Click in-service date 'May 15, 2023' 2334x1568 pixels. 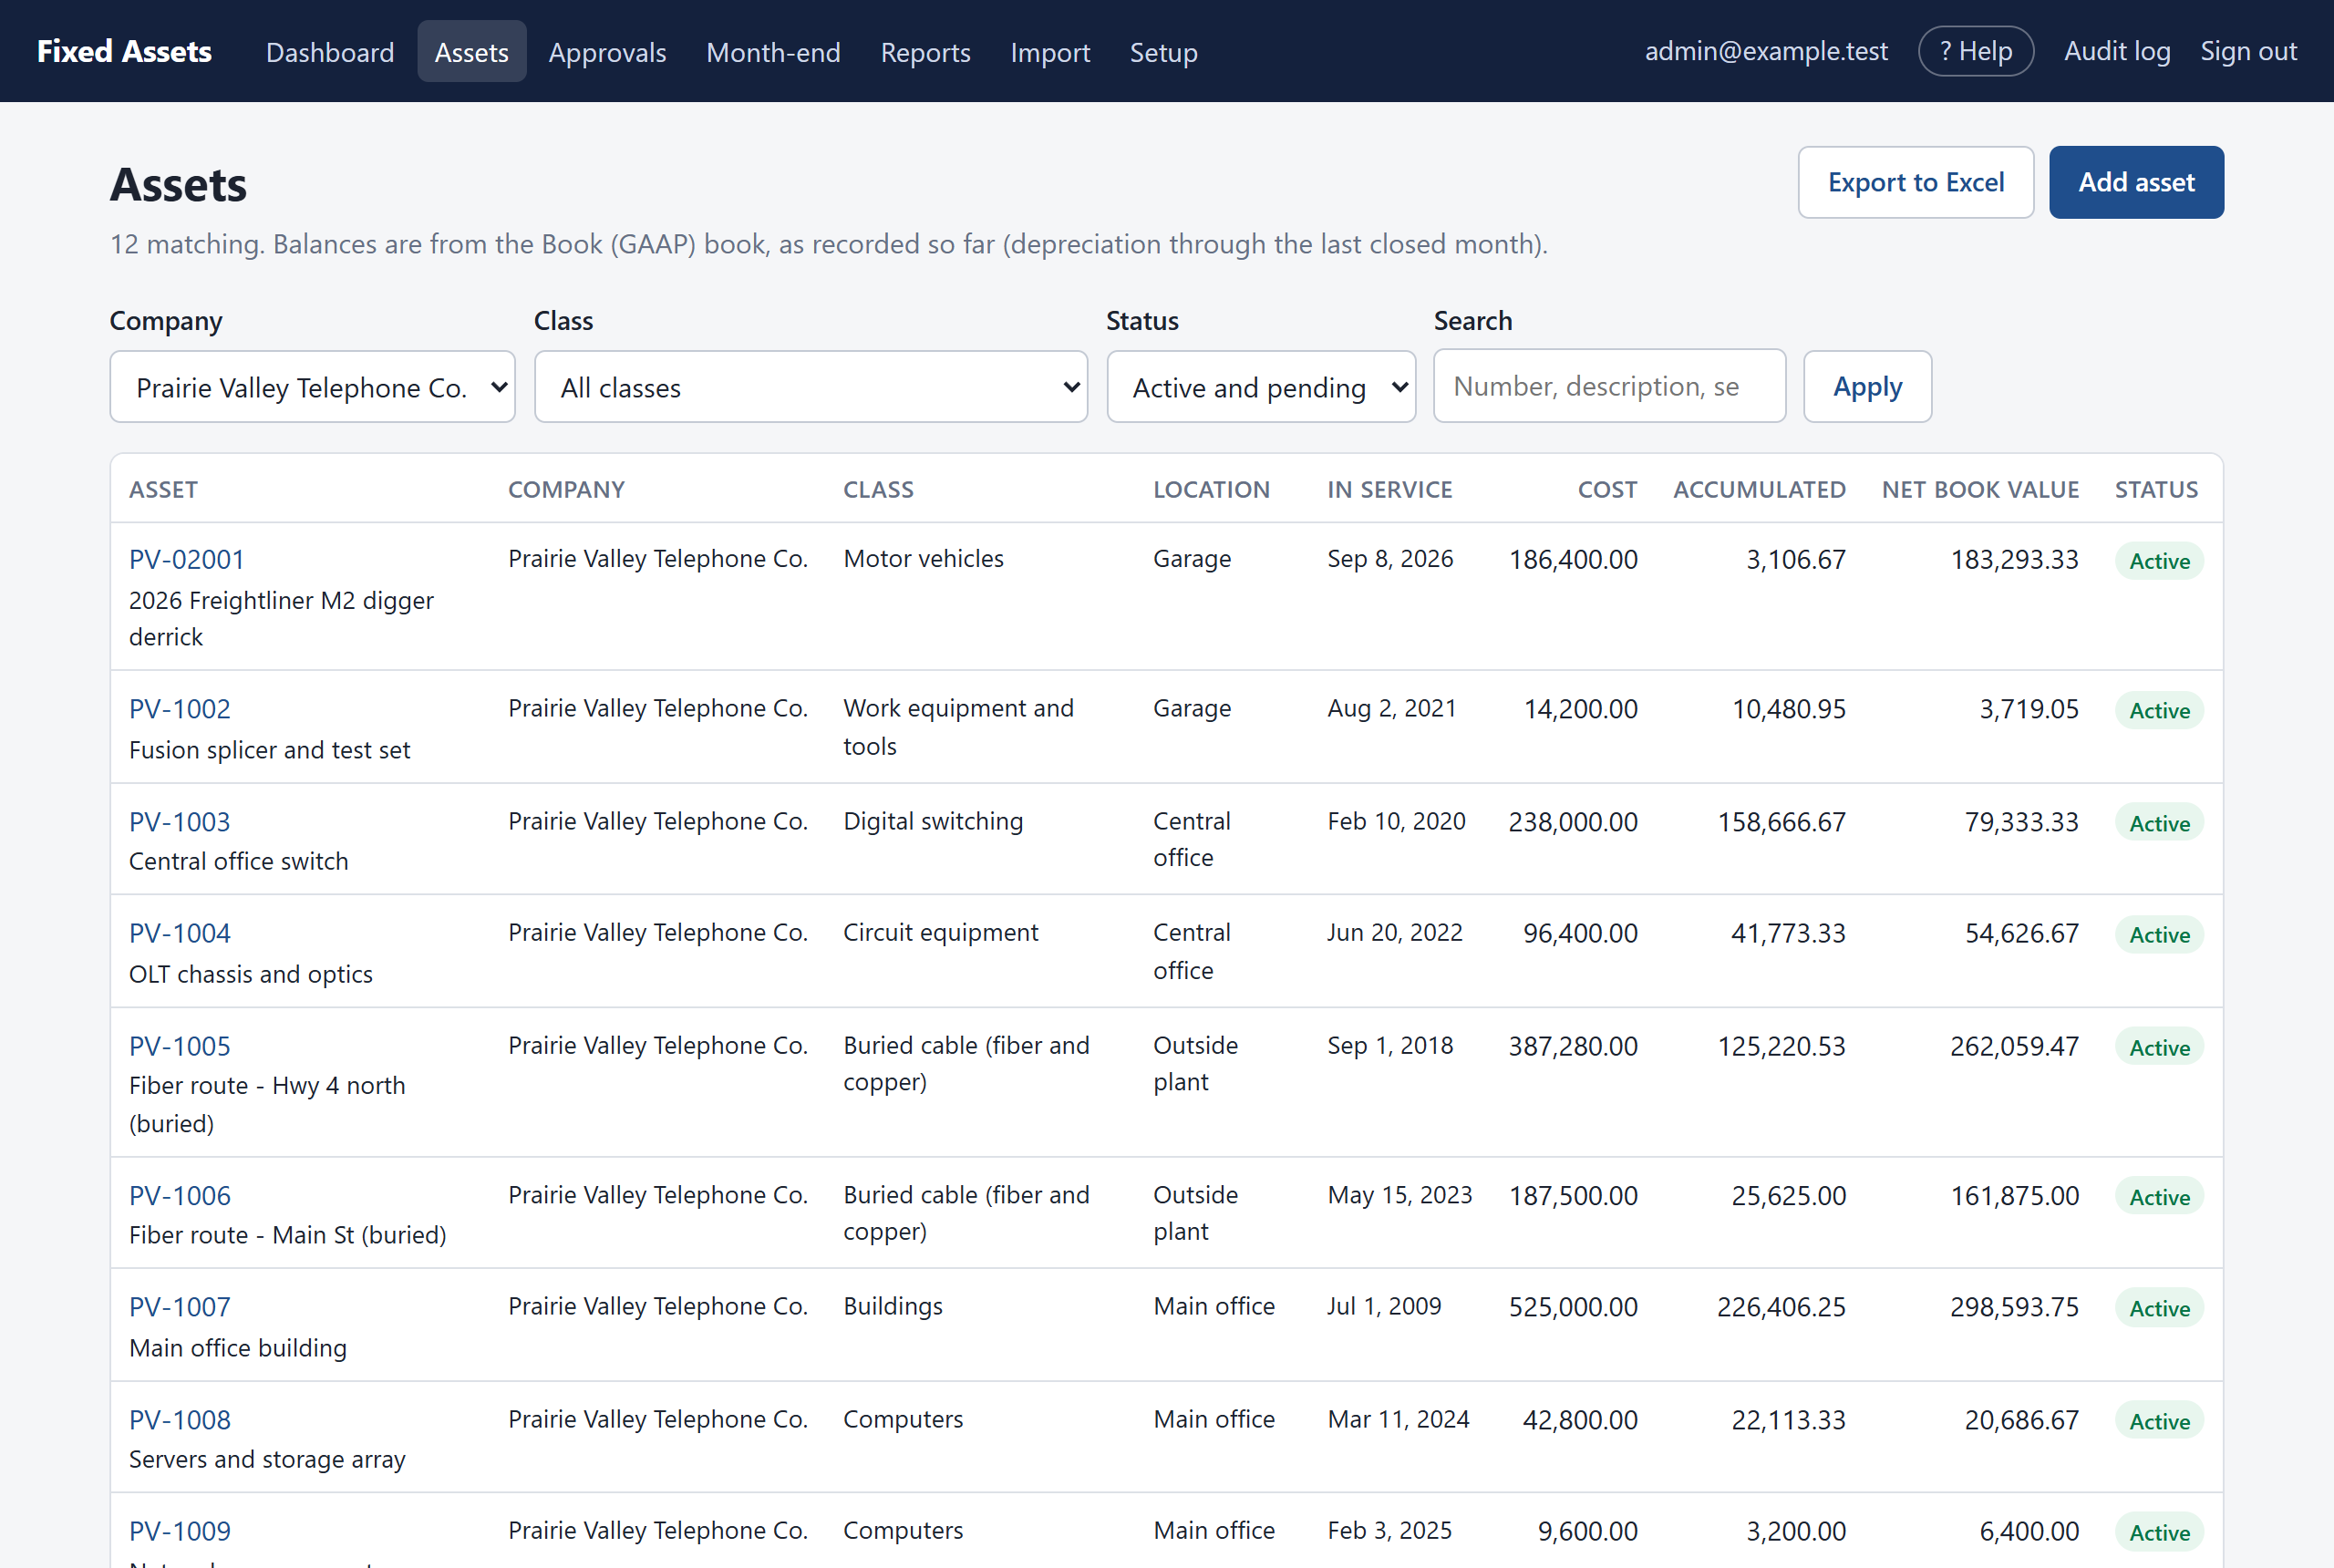[x=1399, y=1195]
